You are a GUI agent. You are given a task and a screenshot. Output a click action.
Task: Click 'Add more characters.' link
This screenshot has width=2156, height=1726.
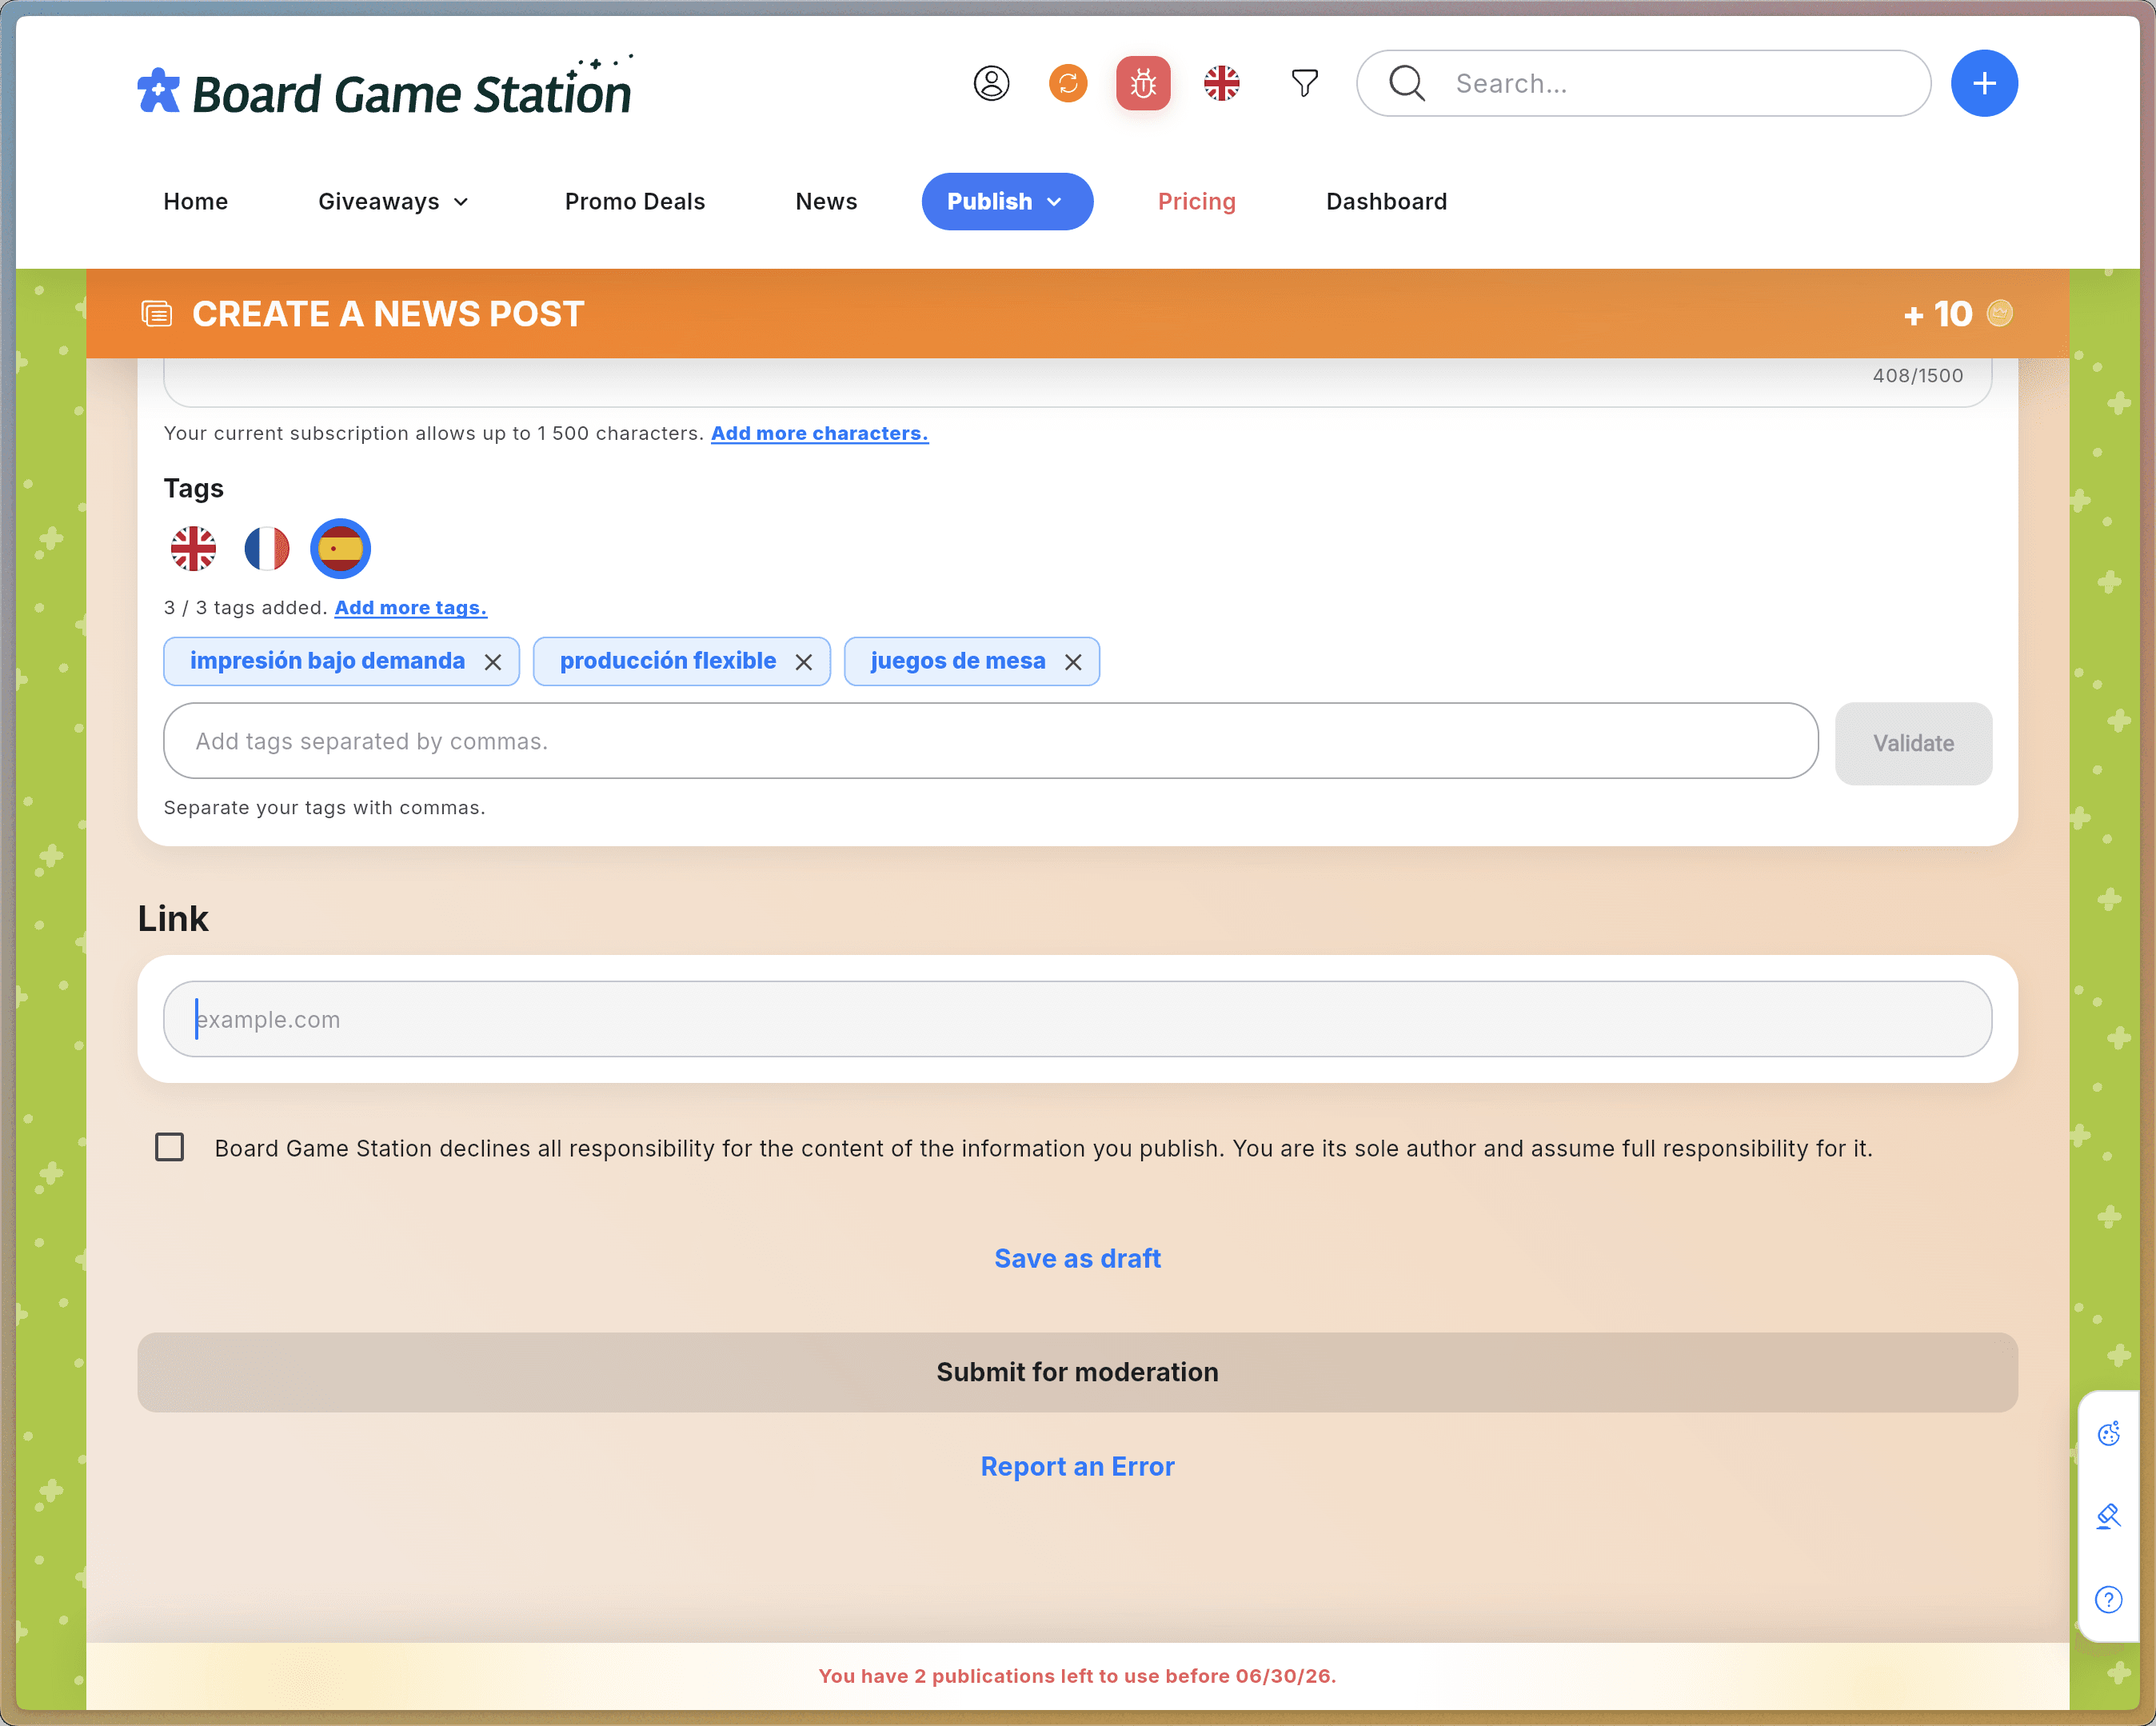[819, 434]
